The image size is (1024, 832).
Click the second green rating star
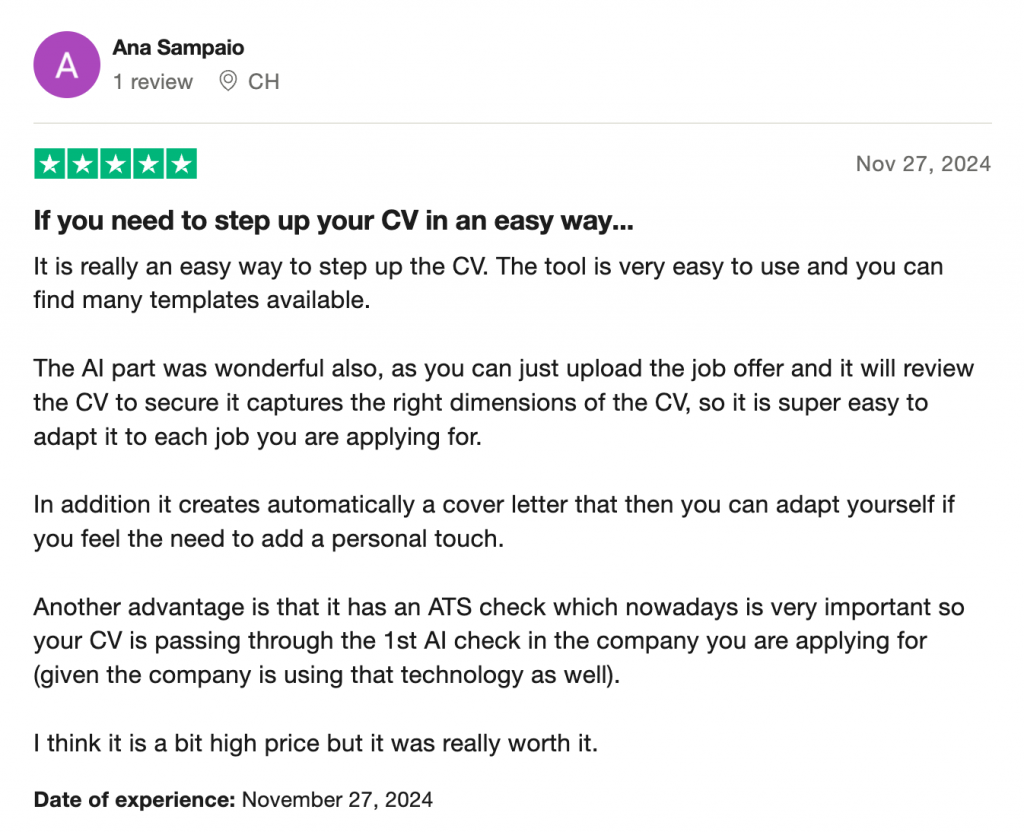point(83,164)
